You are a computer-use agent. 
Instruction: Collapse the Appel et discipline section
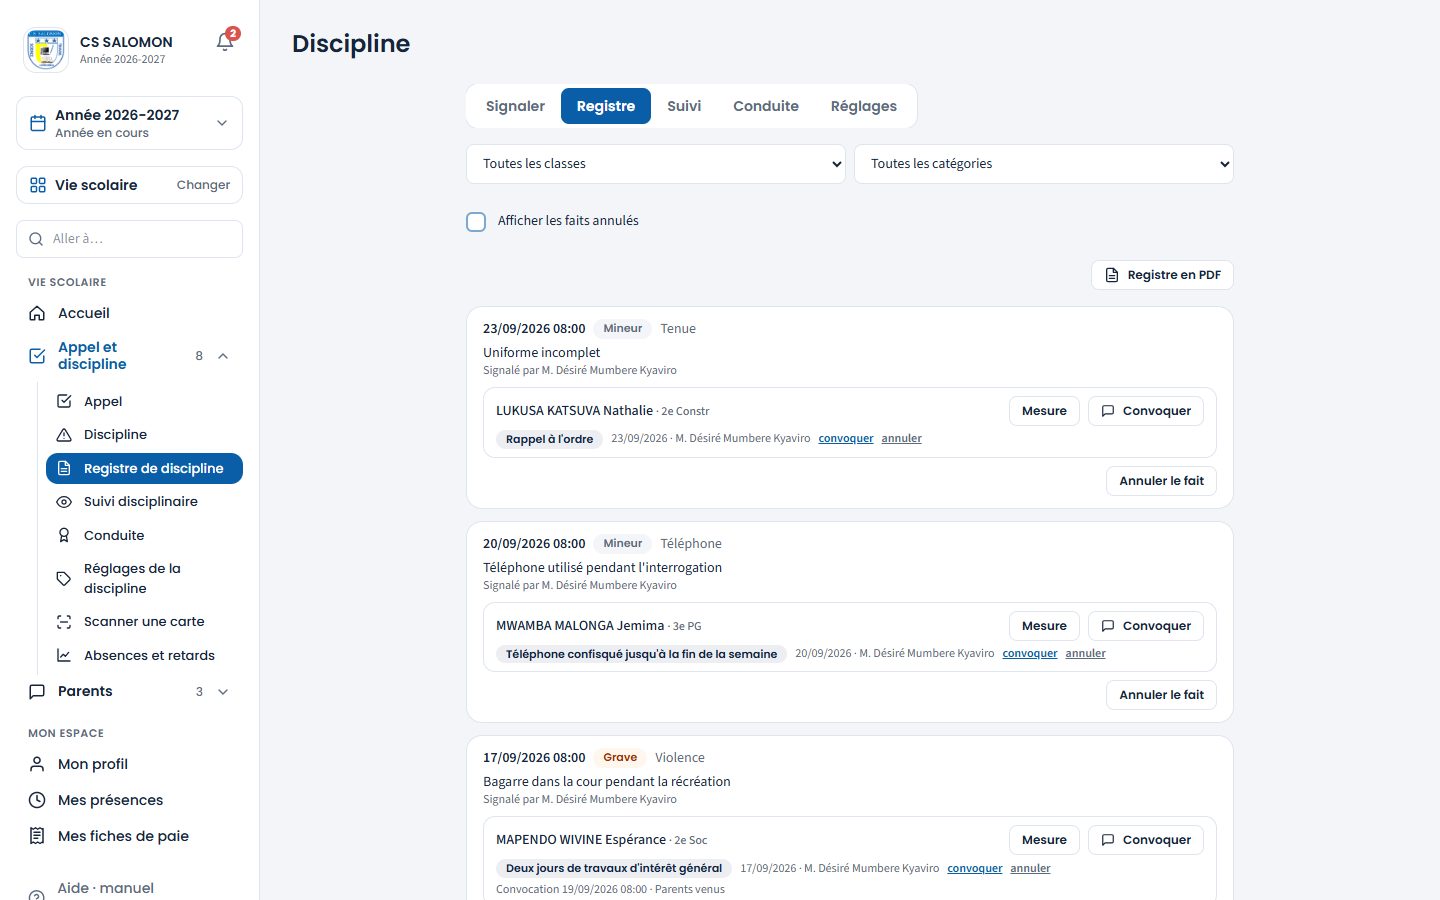(223, 356)
